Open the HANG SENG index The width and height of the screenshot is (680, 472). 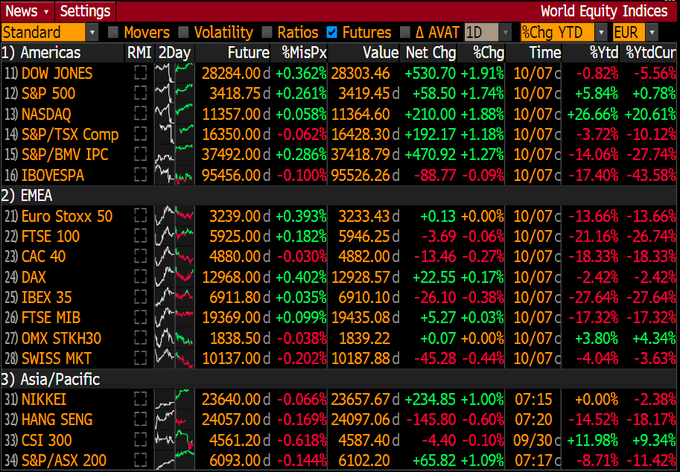coord(57,420)
